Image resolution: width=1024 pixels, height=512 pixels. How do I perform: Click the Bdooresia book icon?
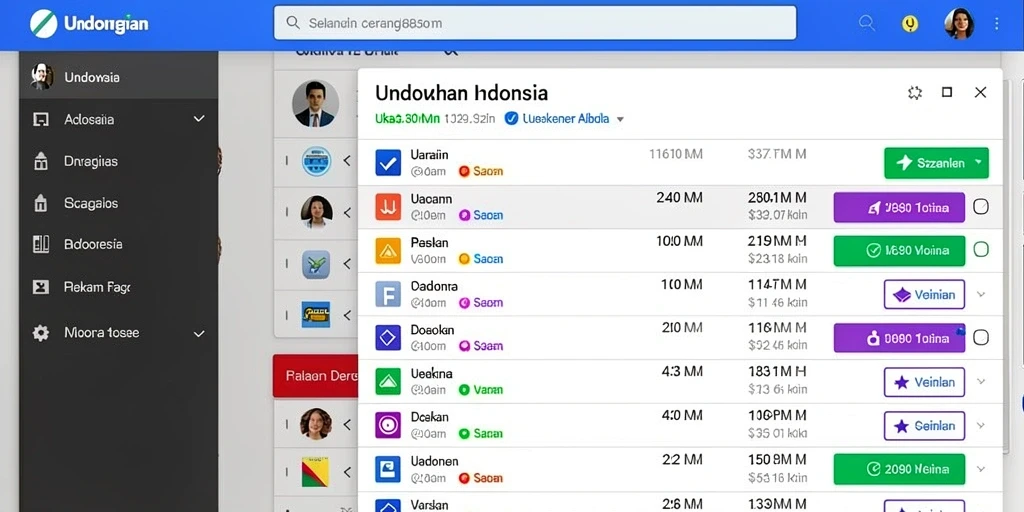coord(40,244)
